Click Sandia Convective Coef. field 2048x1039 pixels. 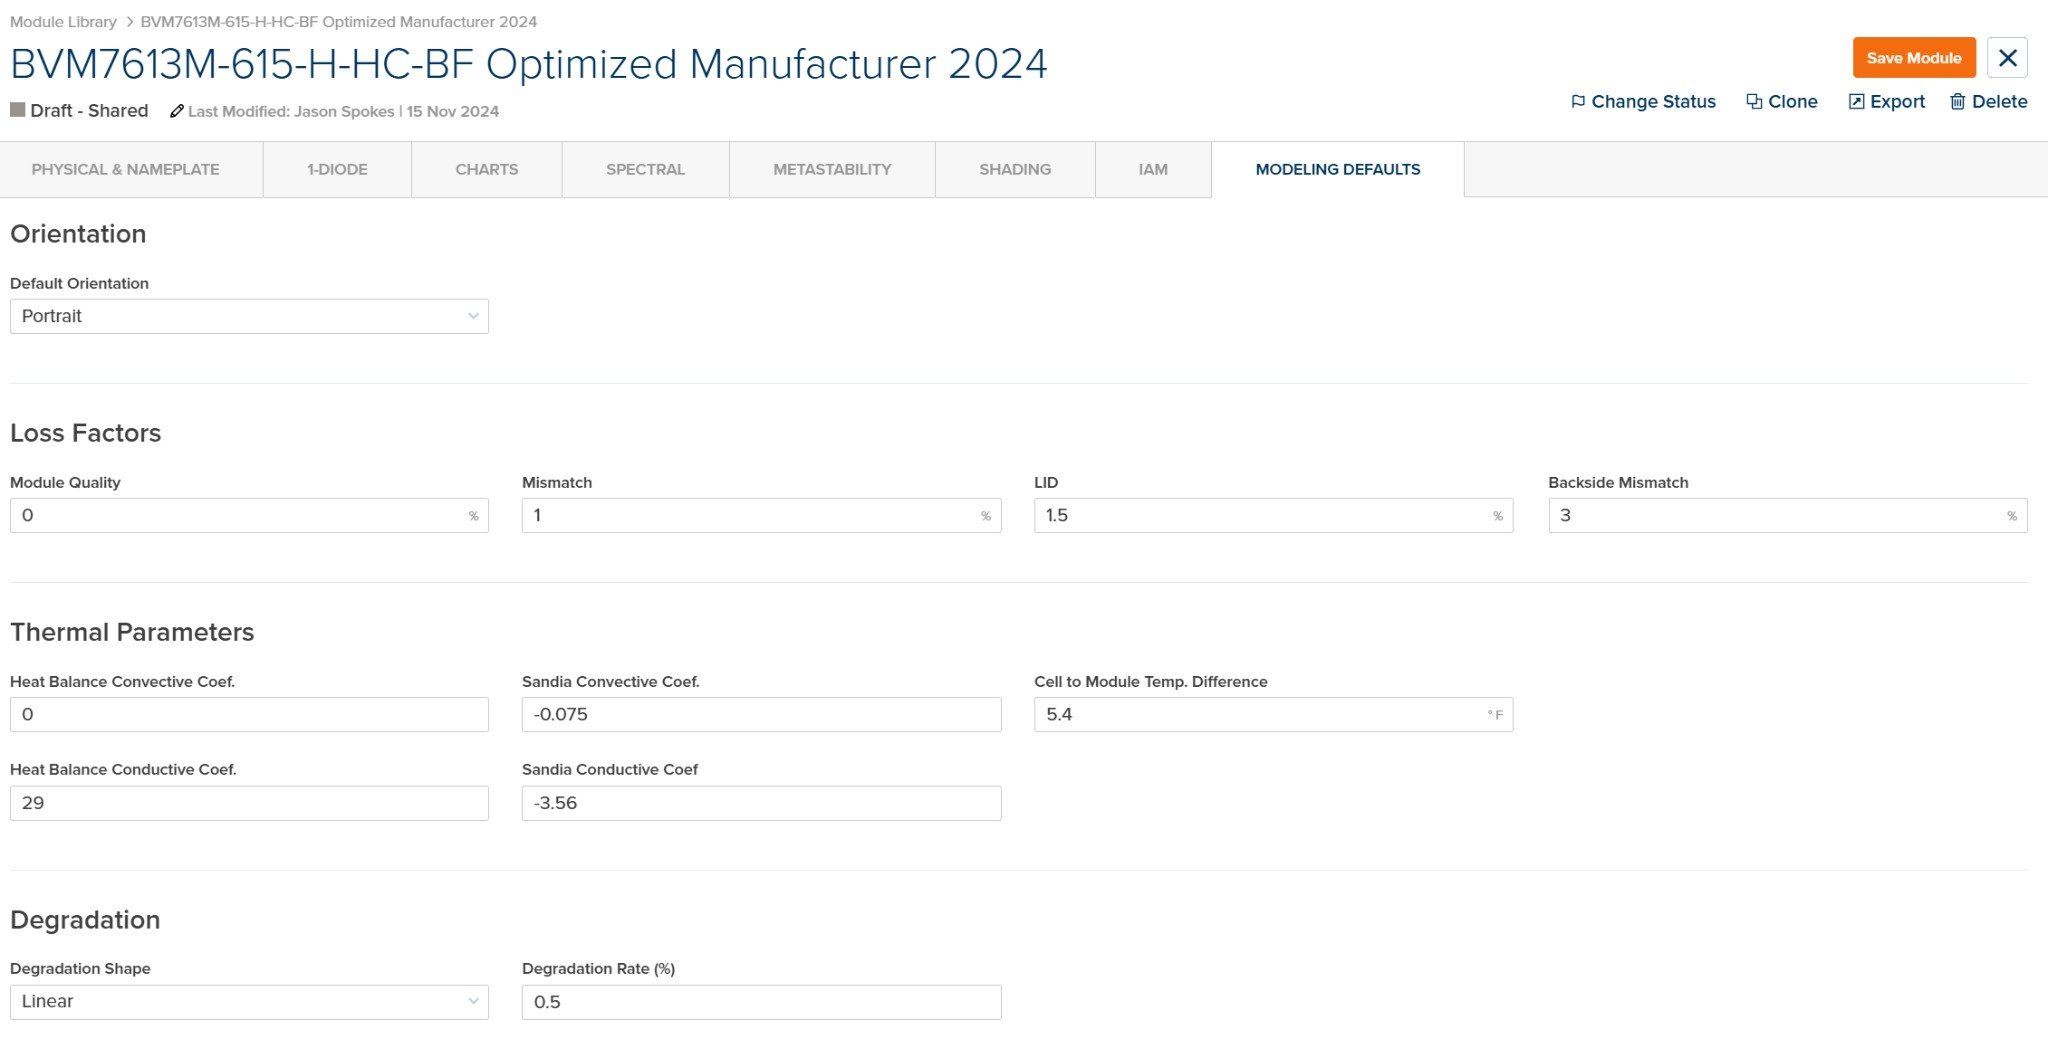click(761, 714)
